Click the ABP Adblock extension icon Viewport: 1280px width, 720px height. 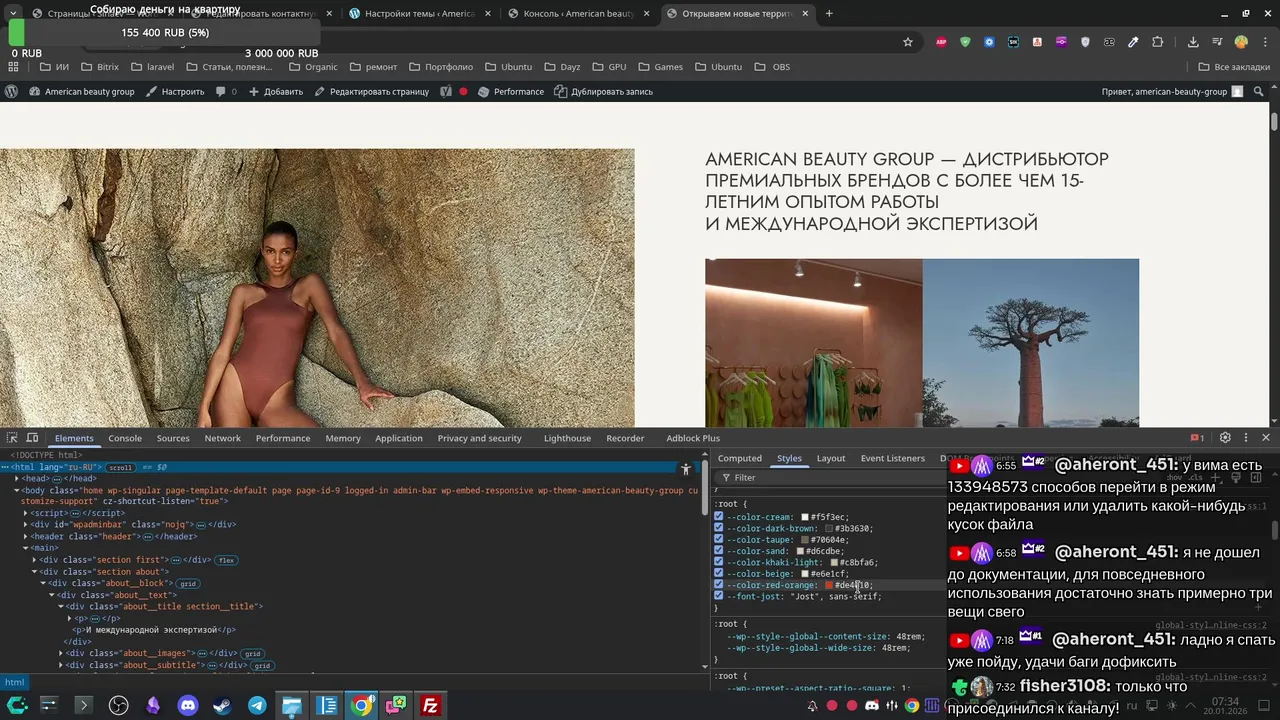(x=941, y=42)
